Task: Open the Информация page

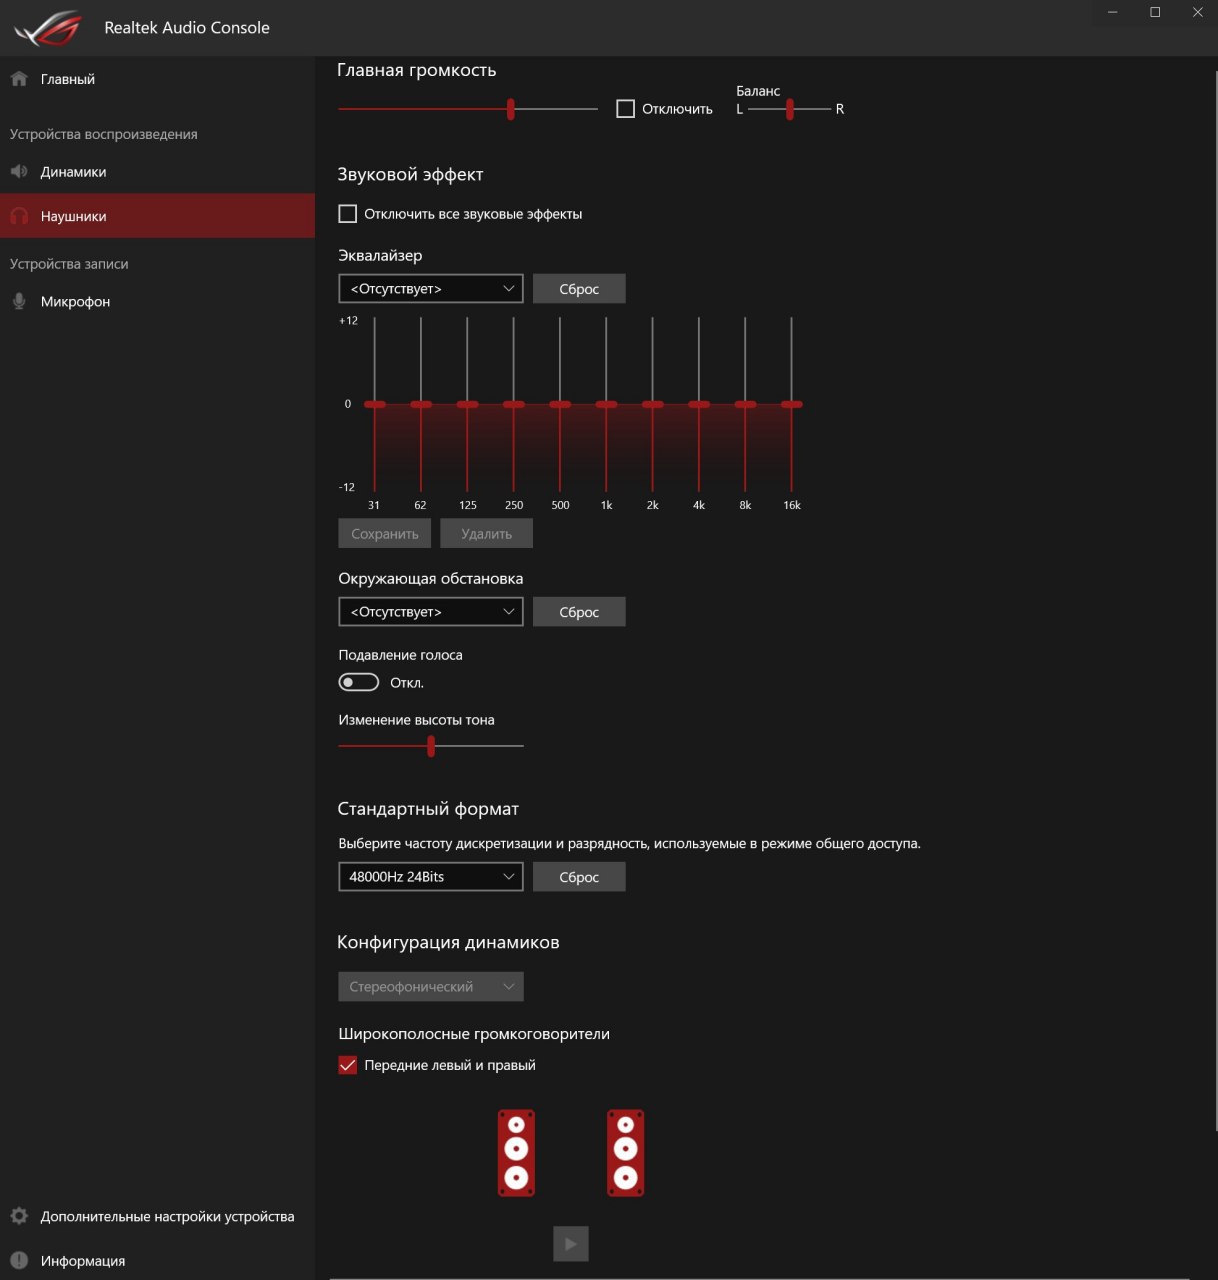Action: point(157,1260)
